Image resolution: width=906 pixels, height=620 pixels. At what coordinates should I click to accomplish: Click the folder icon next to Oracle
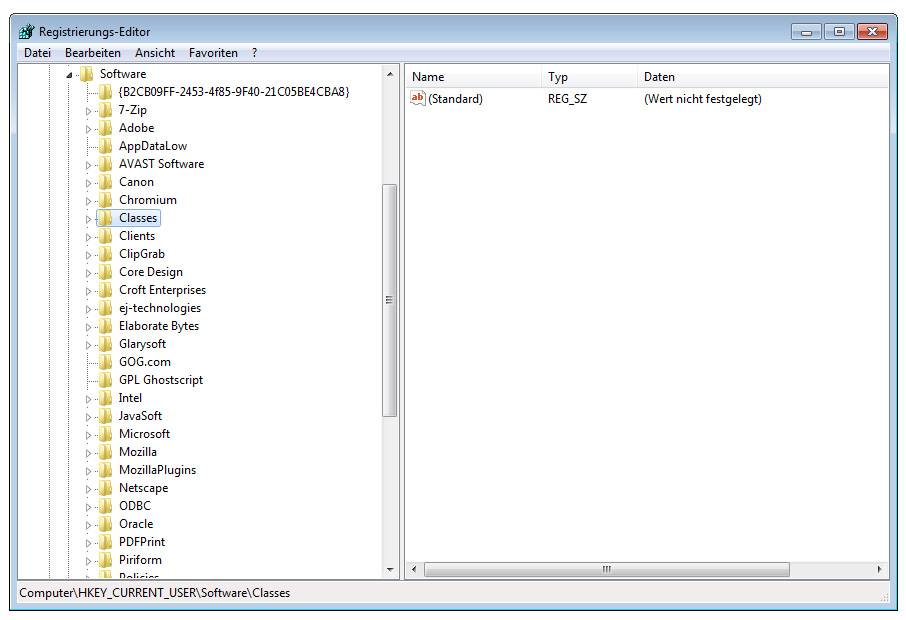[x=105, y=524]
